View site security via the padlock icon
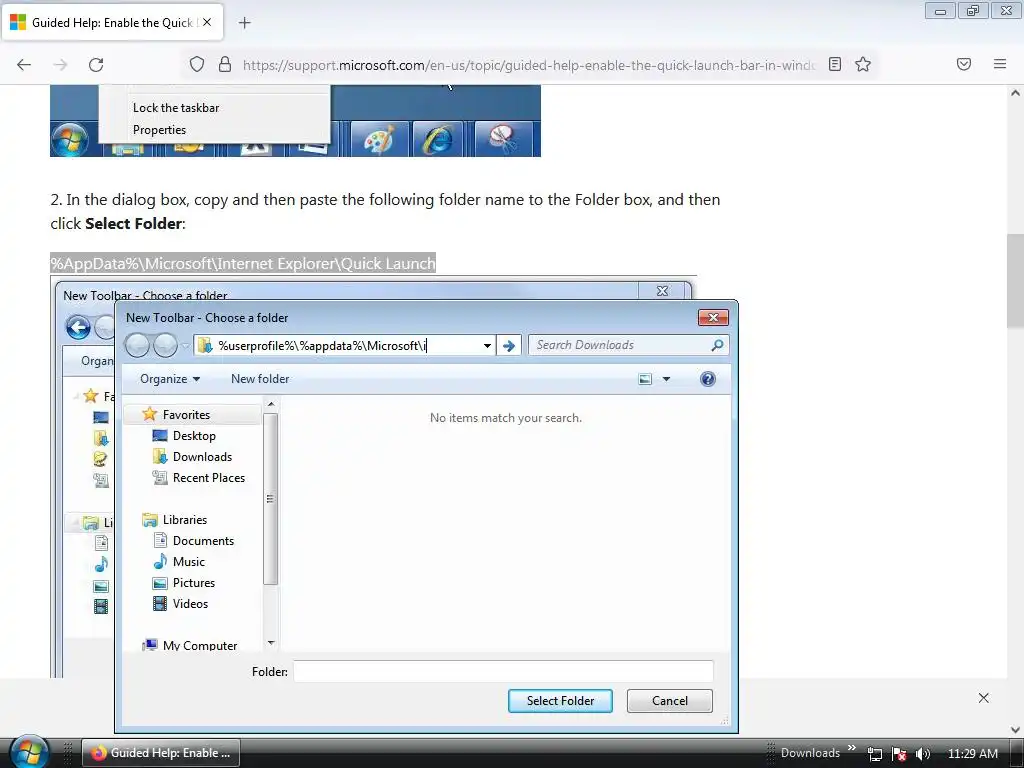This screenshot has width=1024, height=768. point(225,64)
